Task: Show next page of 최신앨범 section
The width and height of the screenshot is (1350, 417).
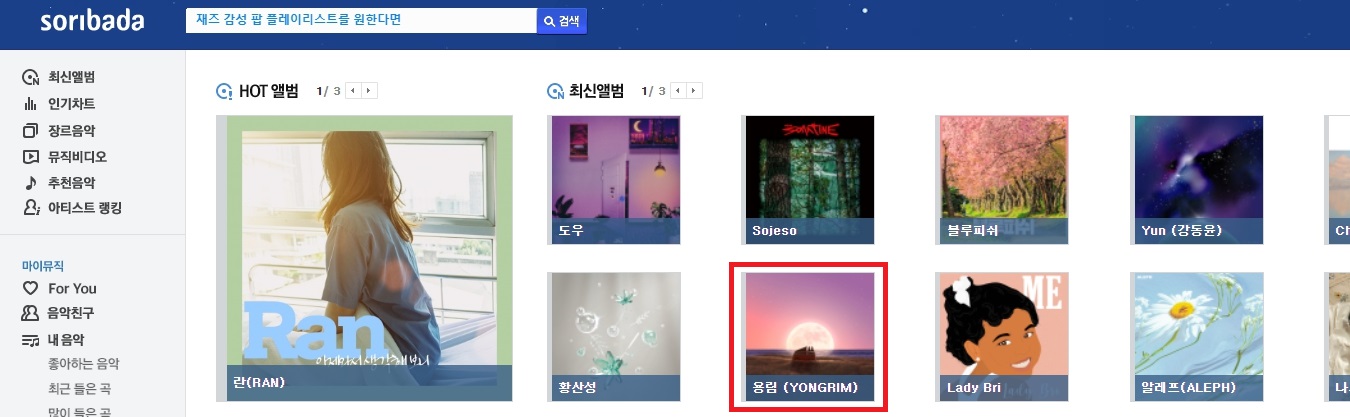Action: [x=695, y=91]
